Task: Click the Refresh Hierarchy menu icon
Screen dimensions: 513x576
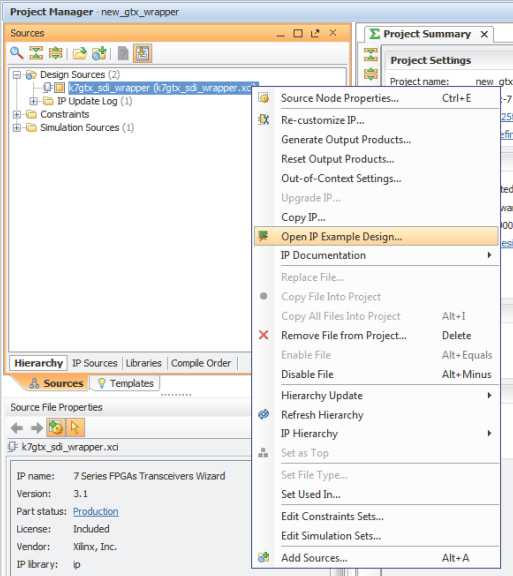Action: coord(263,414)
